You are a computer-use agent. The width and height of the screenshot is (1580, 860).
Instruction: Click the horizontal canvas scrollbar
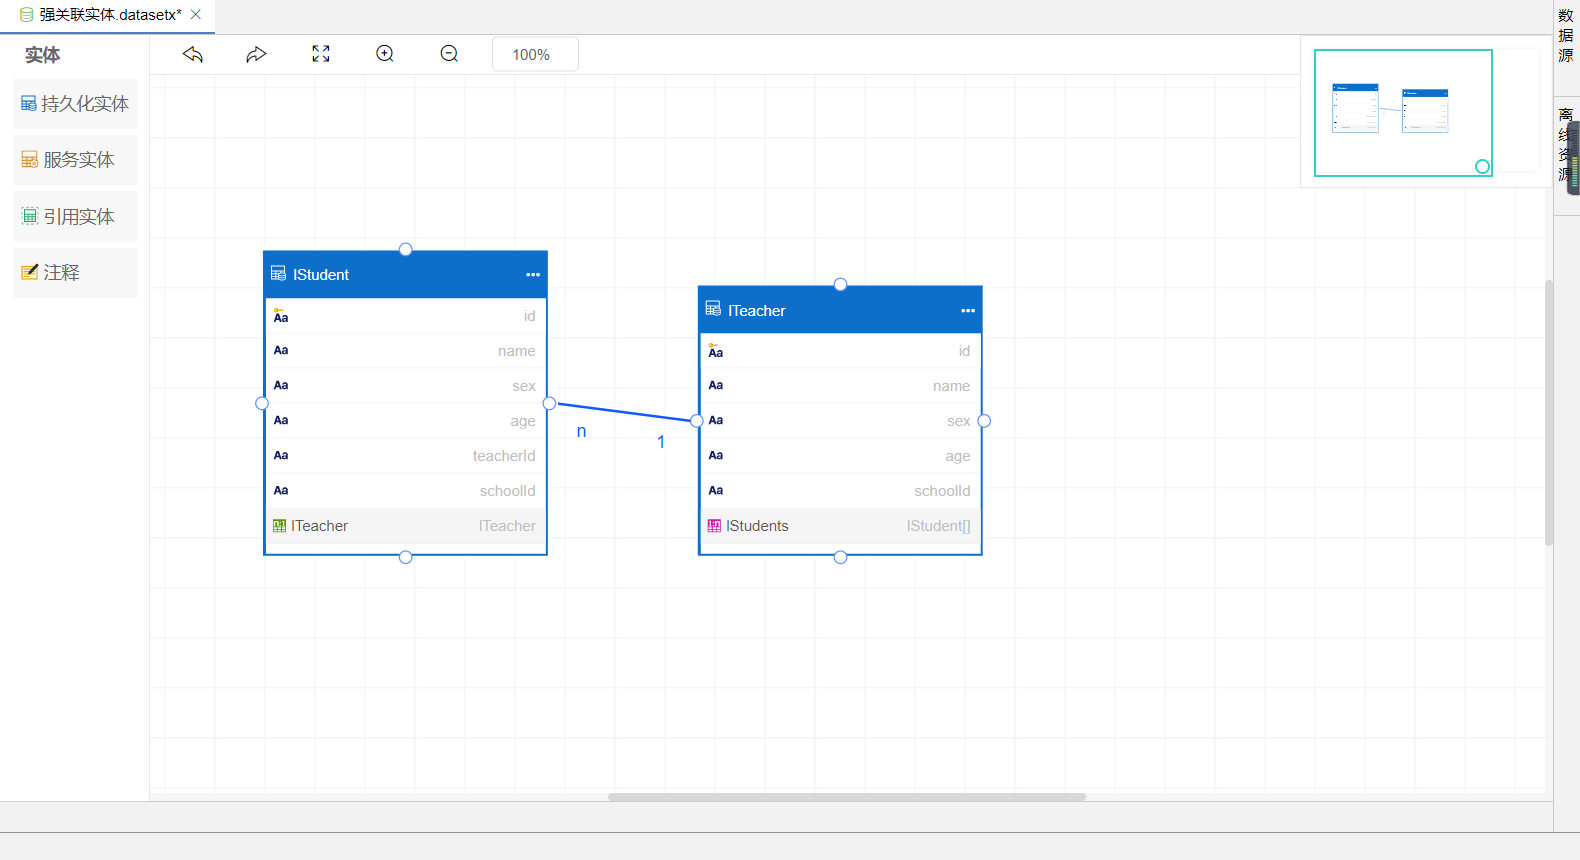pos(846,797)
